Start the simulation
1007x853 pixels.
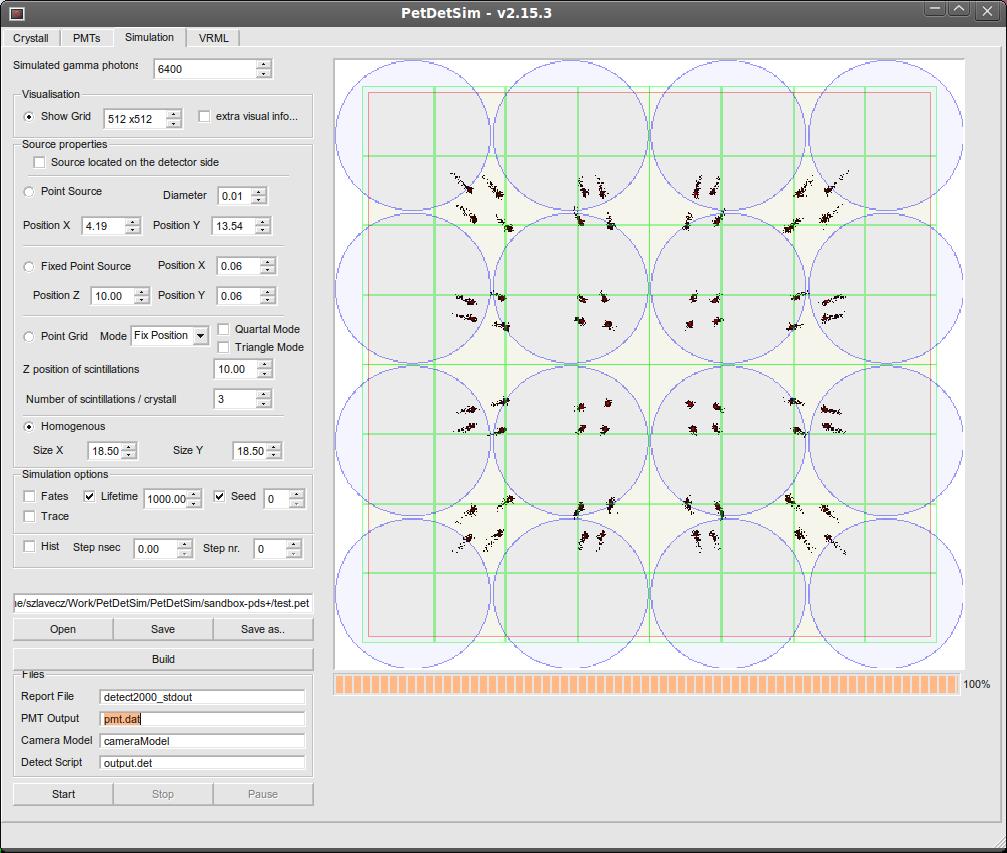coord(63,795)
